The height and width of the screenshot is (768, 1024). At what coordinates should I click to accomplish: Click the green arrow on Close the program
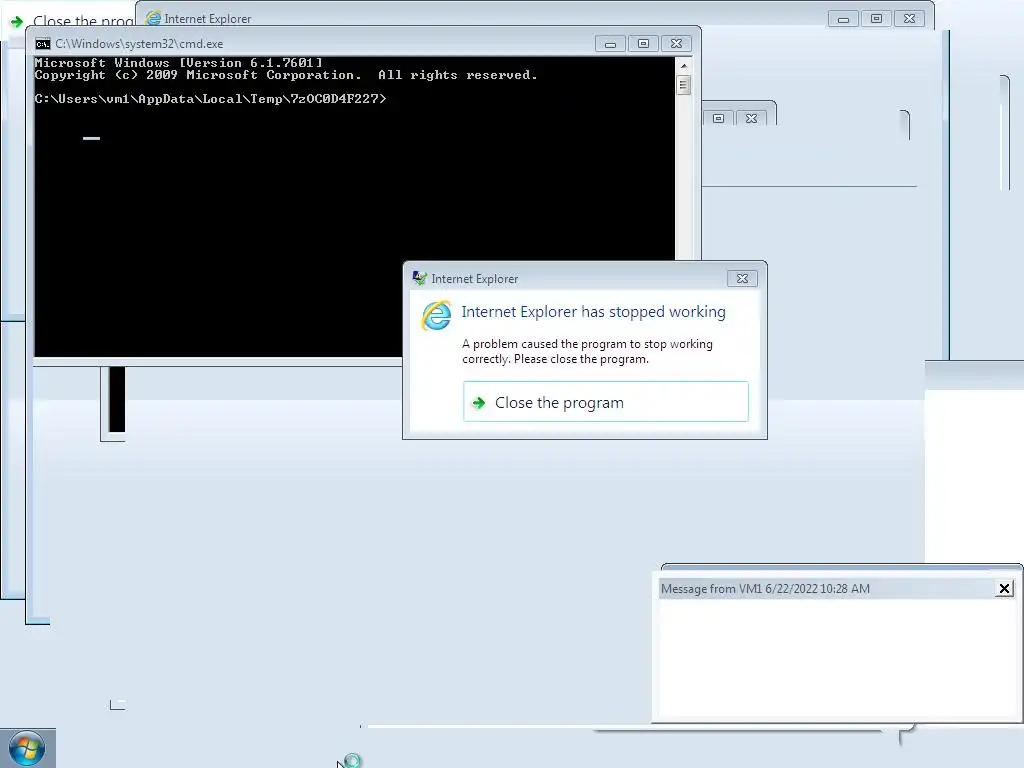(479, 403)
